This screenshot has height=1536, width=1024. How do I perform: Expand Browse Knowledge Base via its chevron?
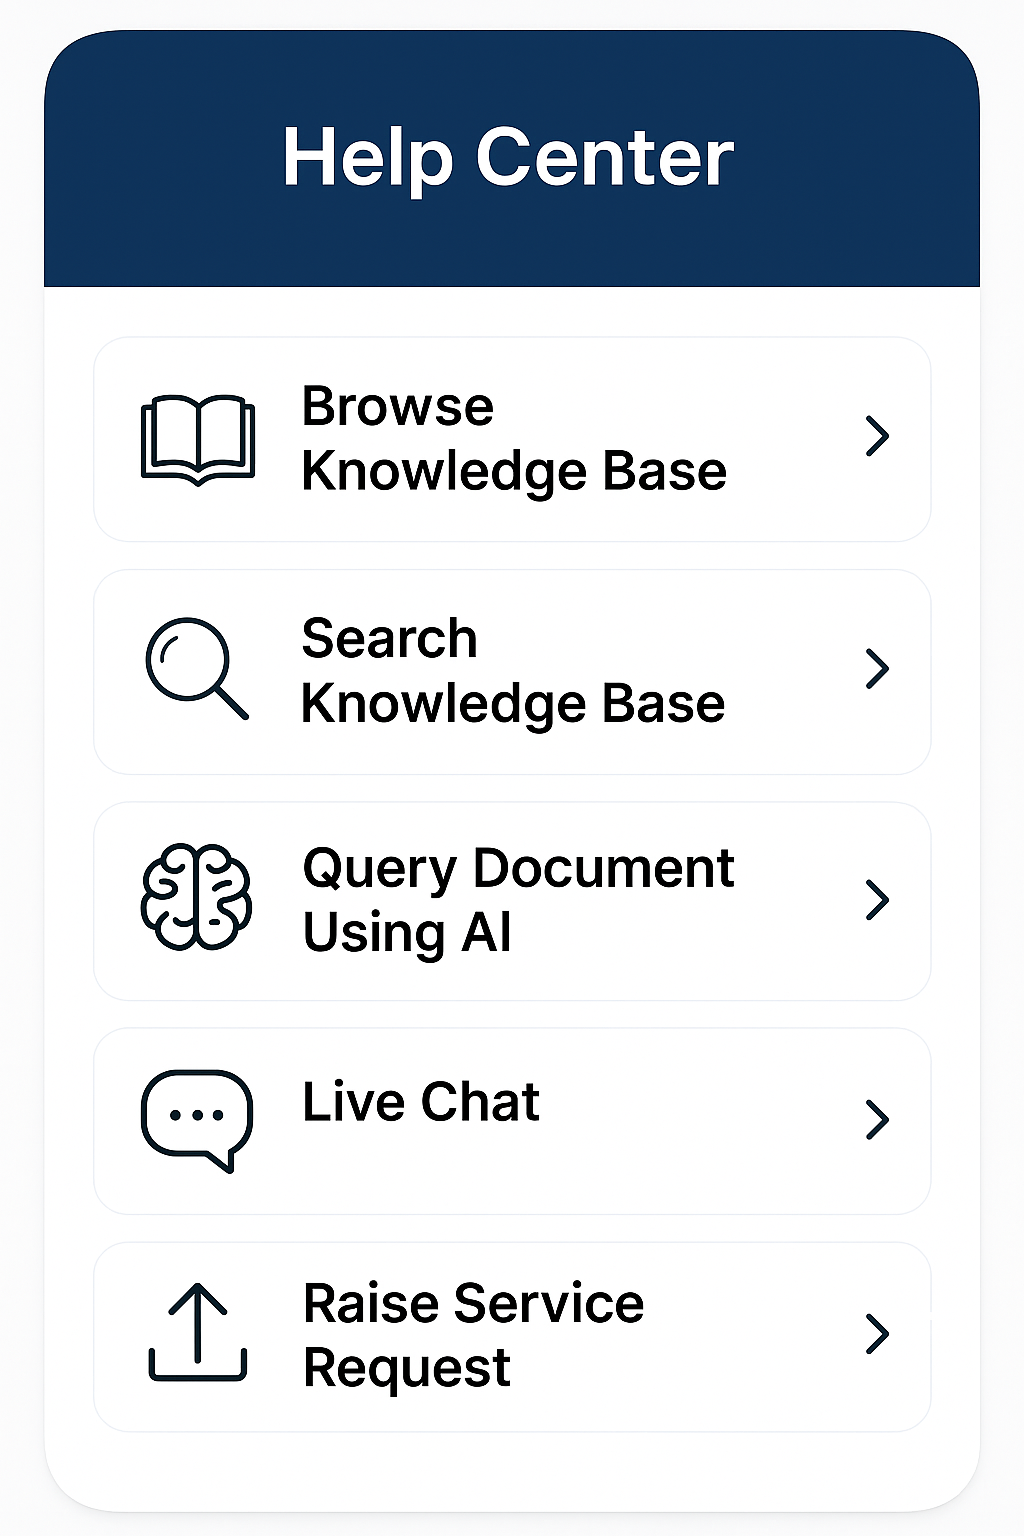click(x=877, y=436)
